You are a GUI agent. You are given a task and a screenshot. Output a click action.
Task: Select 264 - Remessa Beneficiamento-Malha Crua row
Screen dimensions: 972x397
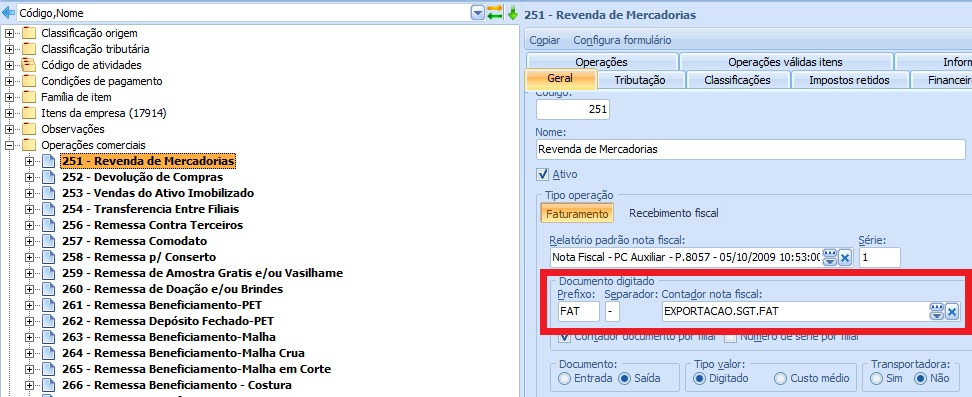[x=183, y=354]
